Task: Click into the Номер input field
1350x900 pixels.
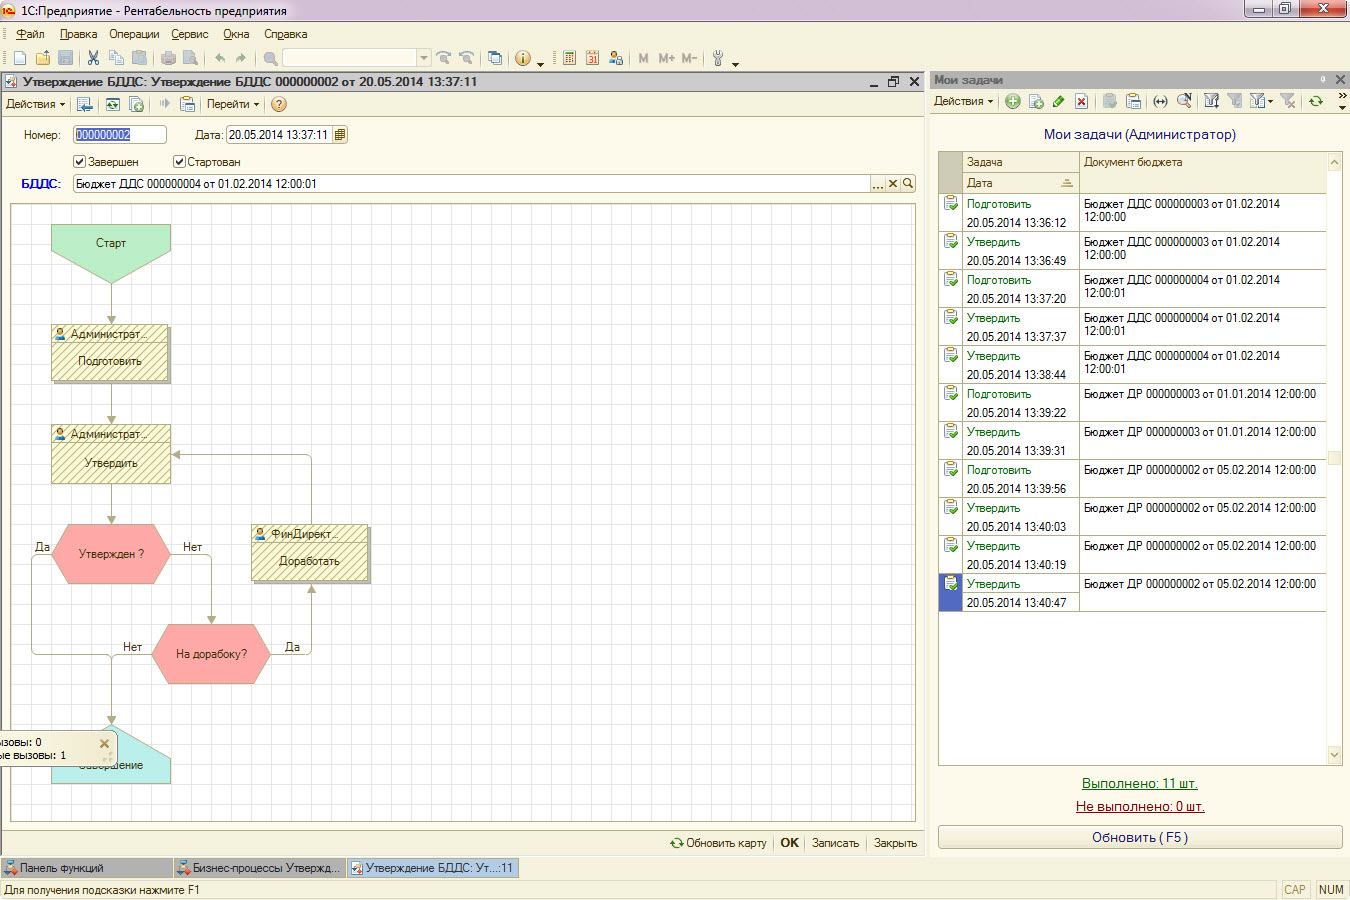Action: tap(120, 135)
